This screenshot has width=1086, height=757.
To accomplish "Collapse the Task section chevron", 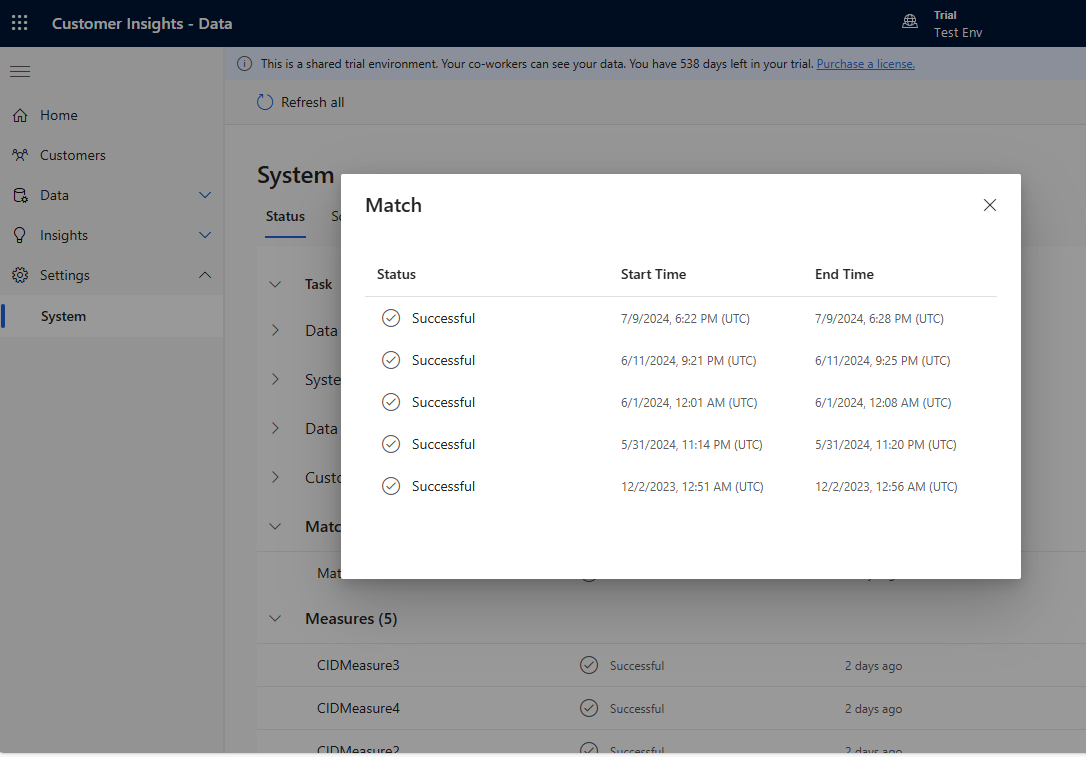I will pos(275,285).
